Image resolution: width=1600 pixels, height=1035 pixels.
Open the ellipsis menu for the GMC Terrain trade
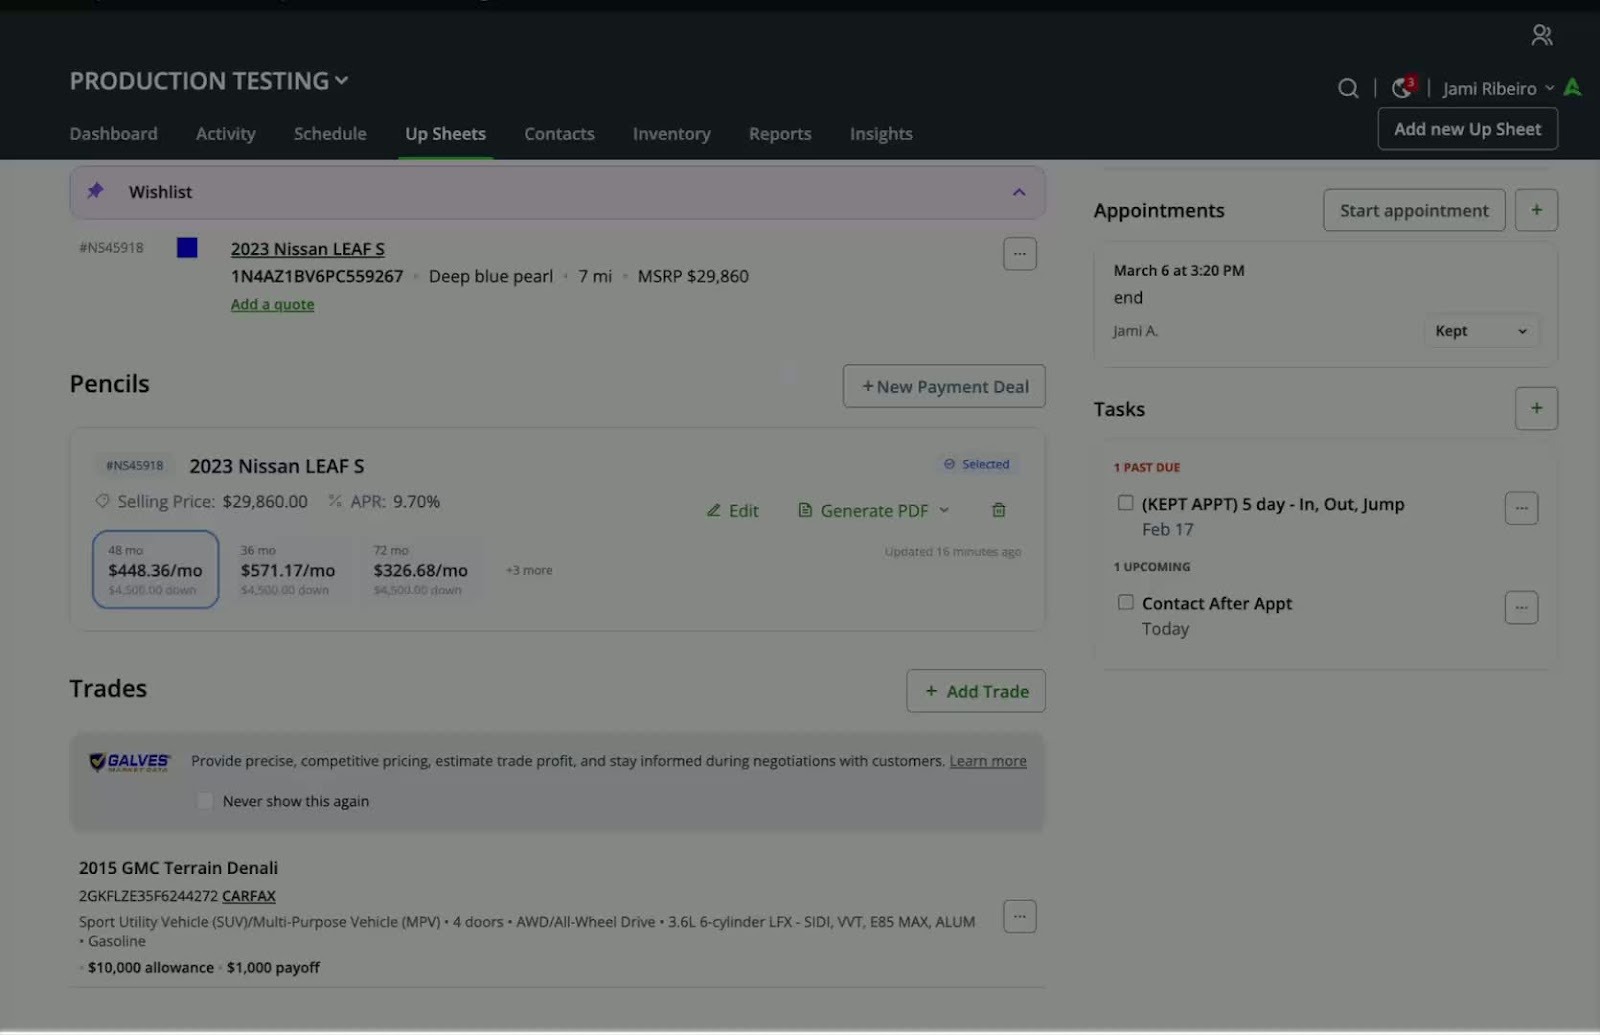1019,917
